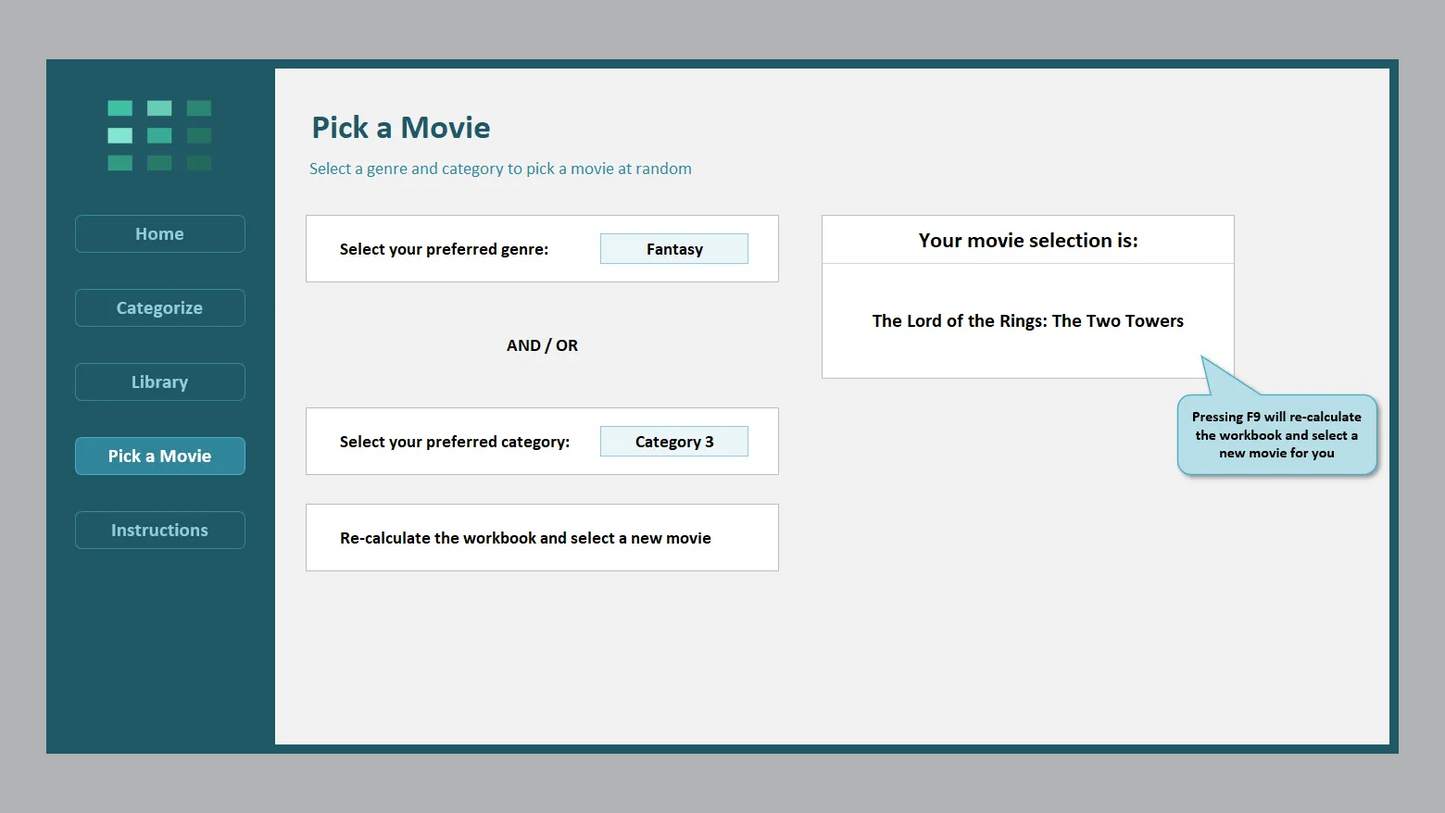This screenshot has width=1445, height=813.
Task: Select the Pick a Movie nav button
Action: click(160, 456)
